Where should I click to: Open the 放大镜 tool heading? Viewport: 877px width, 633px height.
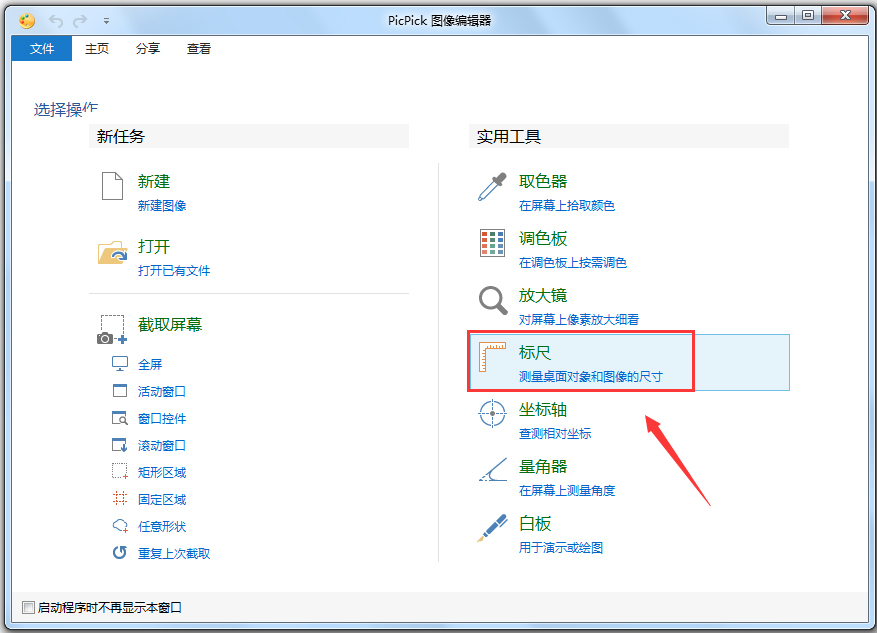point(543,295)
